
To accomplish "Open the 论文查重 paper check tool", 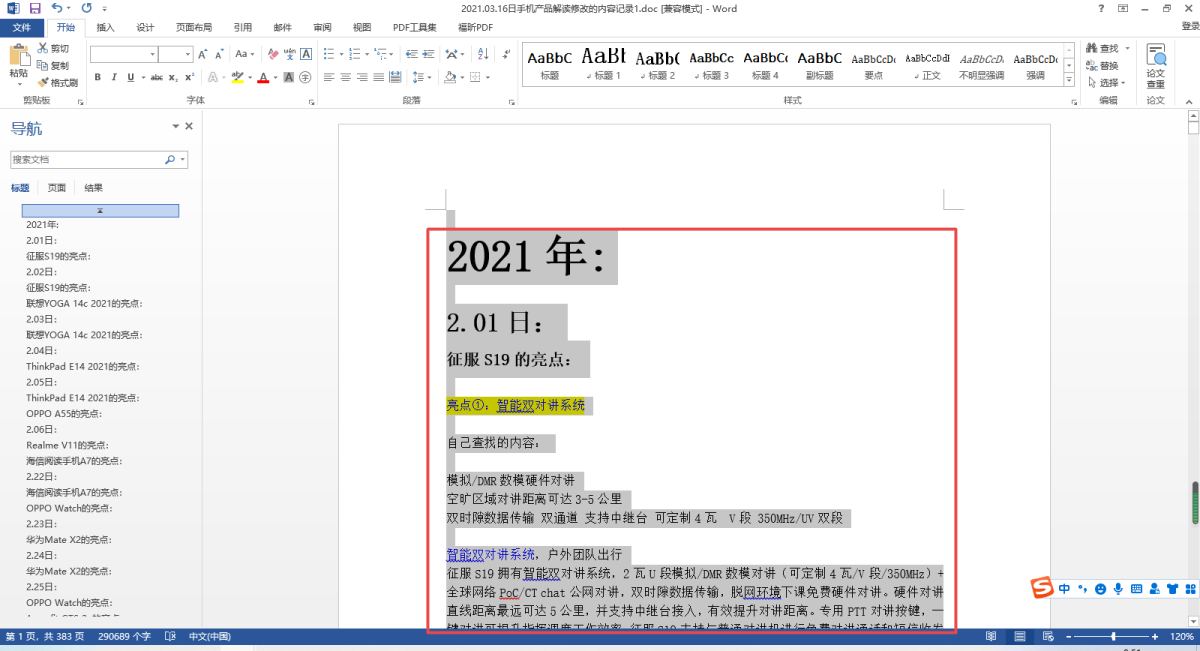I will click(1155, 66).
